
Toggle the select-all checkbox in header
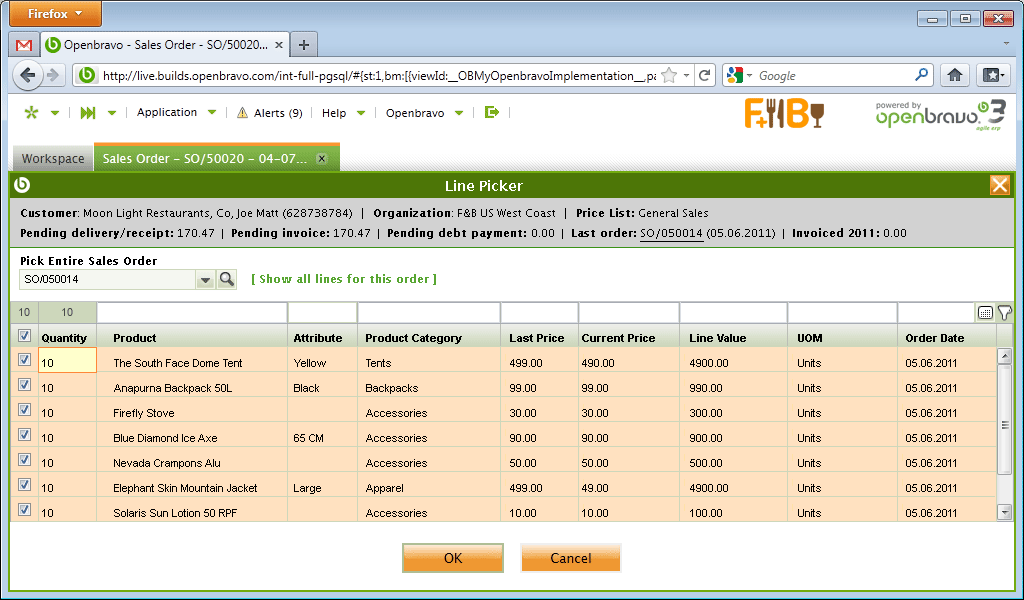[x=24, y=336]
